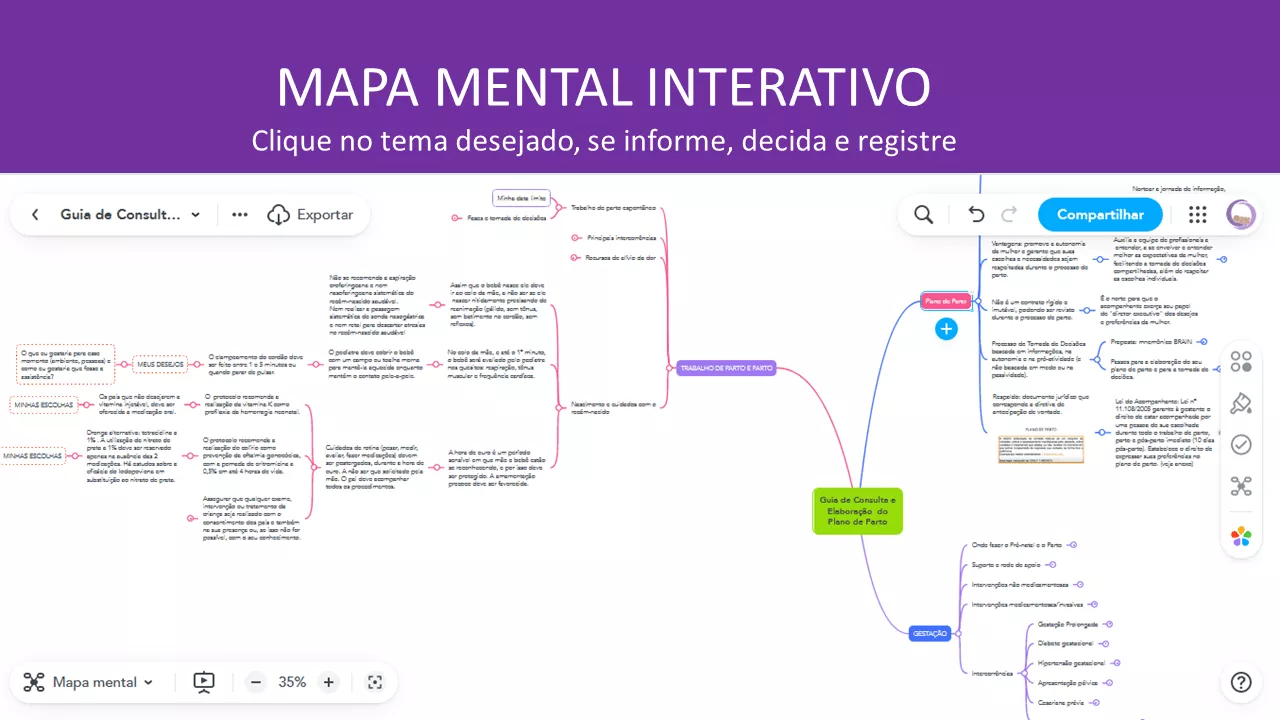This screenshot has height=720, width=1280.
Task: Zoom in with the plus button
Action: [328, 682]
